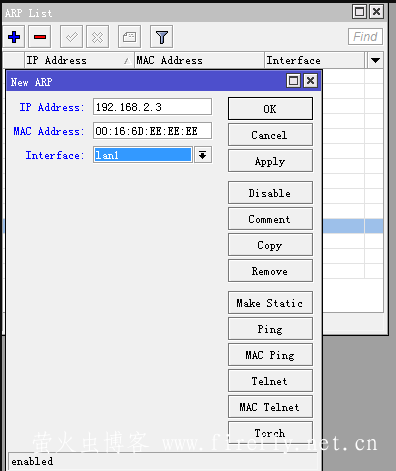Image resolution: width=396 pixels, height=471 pixels.
Task: Open the comment note icon in the toolbar
Action: coord(129,37)
